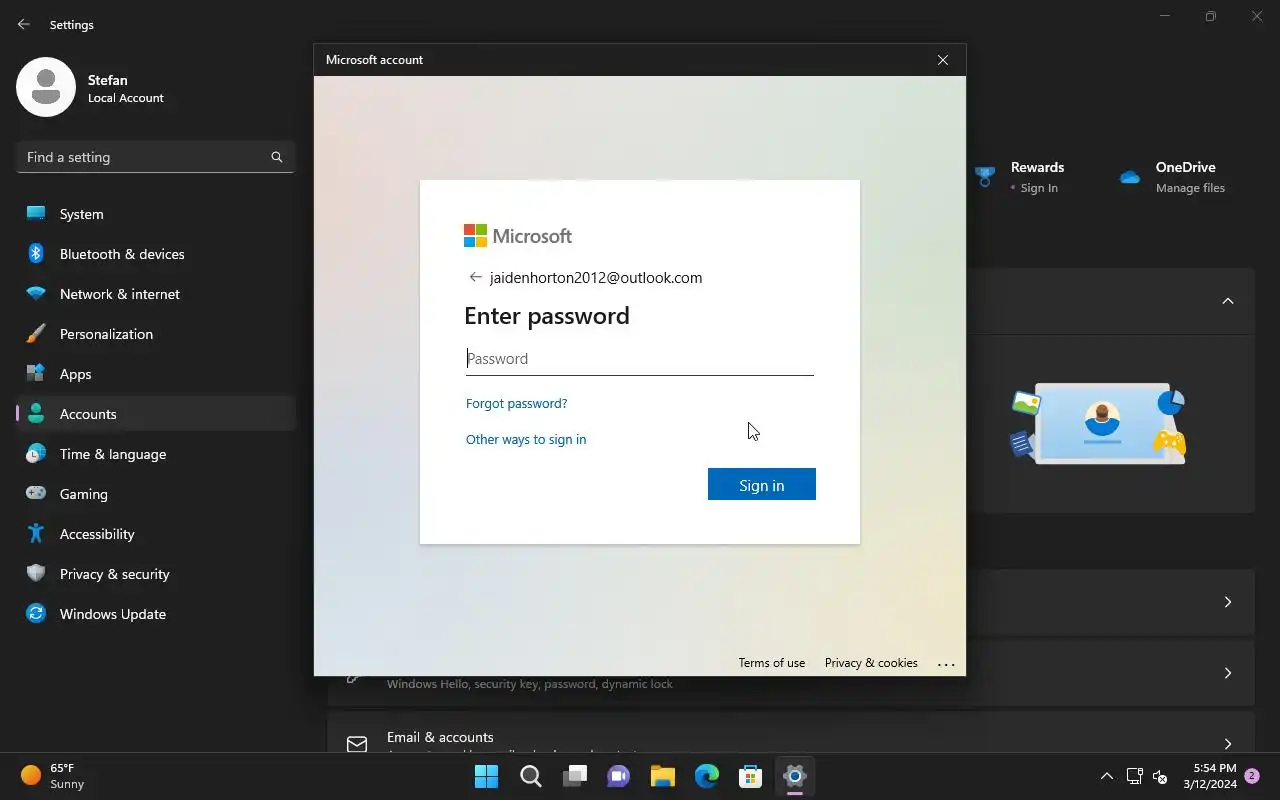Click the Network wifi icon in sidebar

point(36,294)
